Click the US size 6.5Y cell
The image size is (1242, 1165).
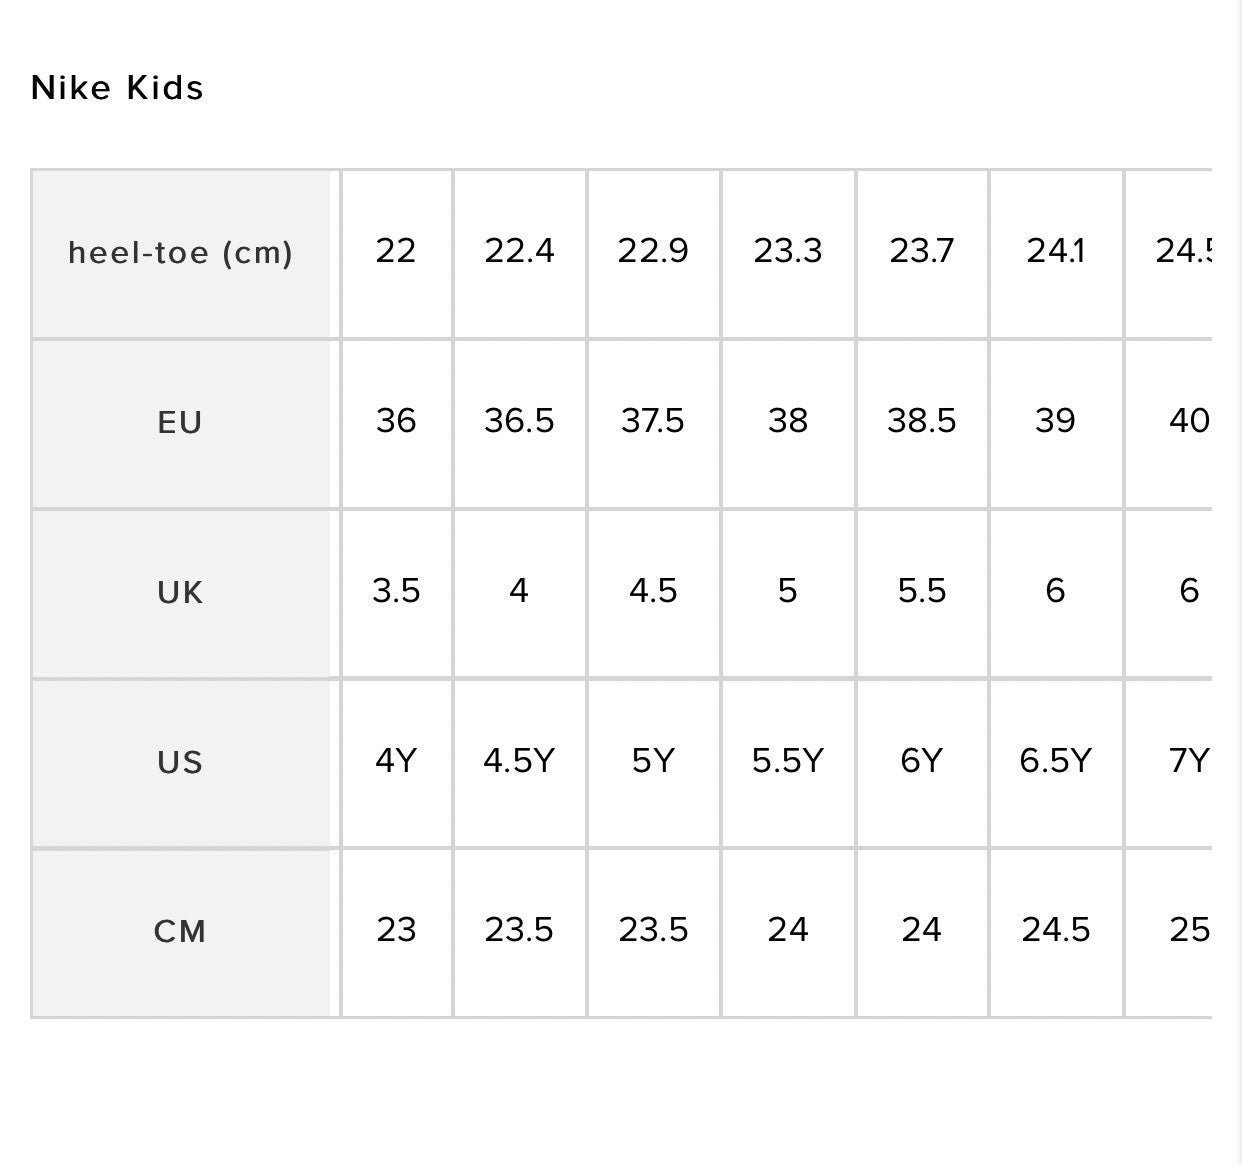coord(1056,764)
